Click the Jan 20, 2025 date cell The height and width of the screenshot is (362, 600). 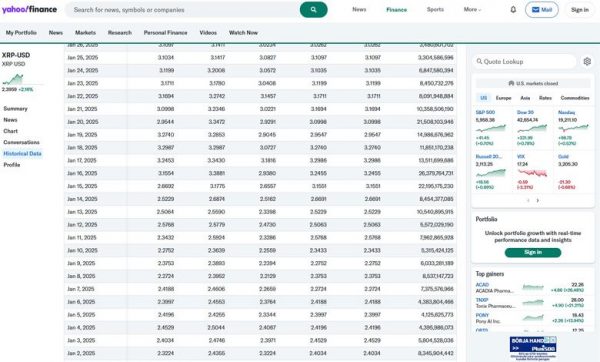[83, 122]
